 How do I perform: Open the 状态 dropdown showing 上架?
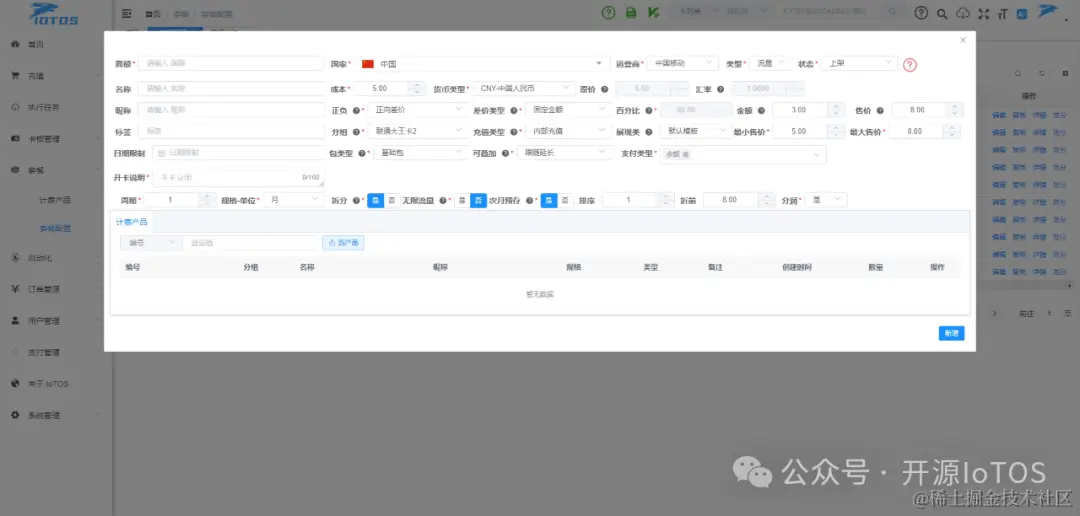860,63
